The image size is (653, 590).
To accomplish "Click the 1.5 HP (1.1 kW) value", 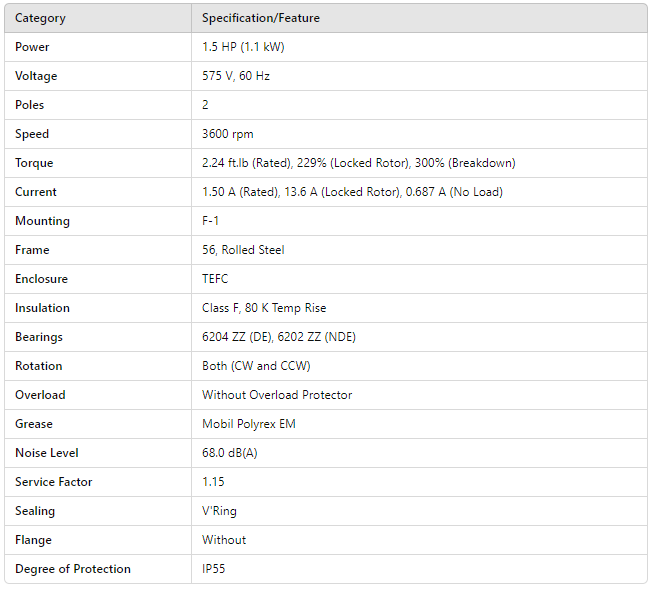I will coord(243,47).
